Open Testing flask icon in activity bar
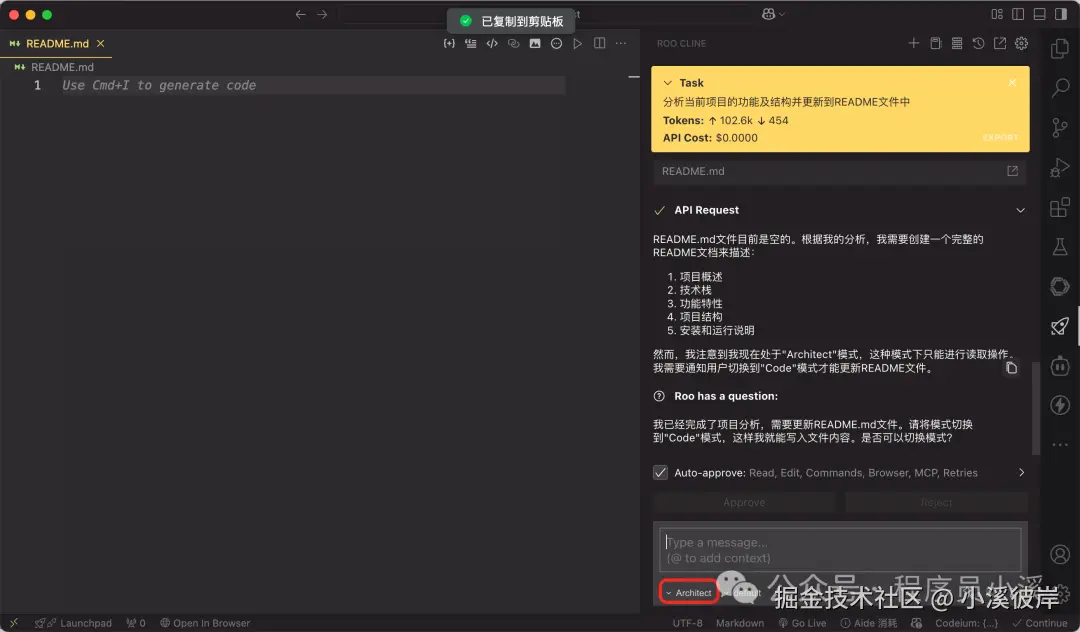 click(x=1060, y=246)
